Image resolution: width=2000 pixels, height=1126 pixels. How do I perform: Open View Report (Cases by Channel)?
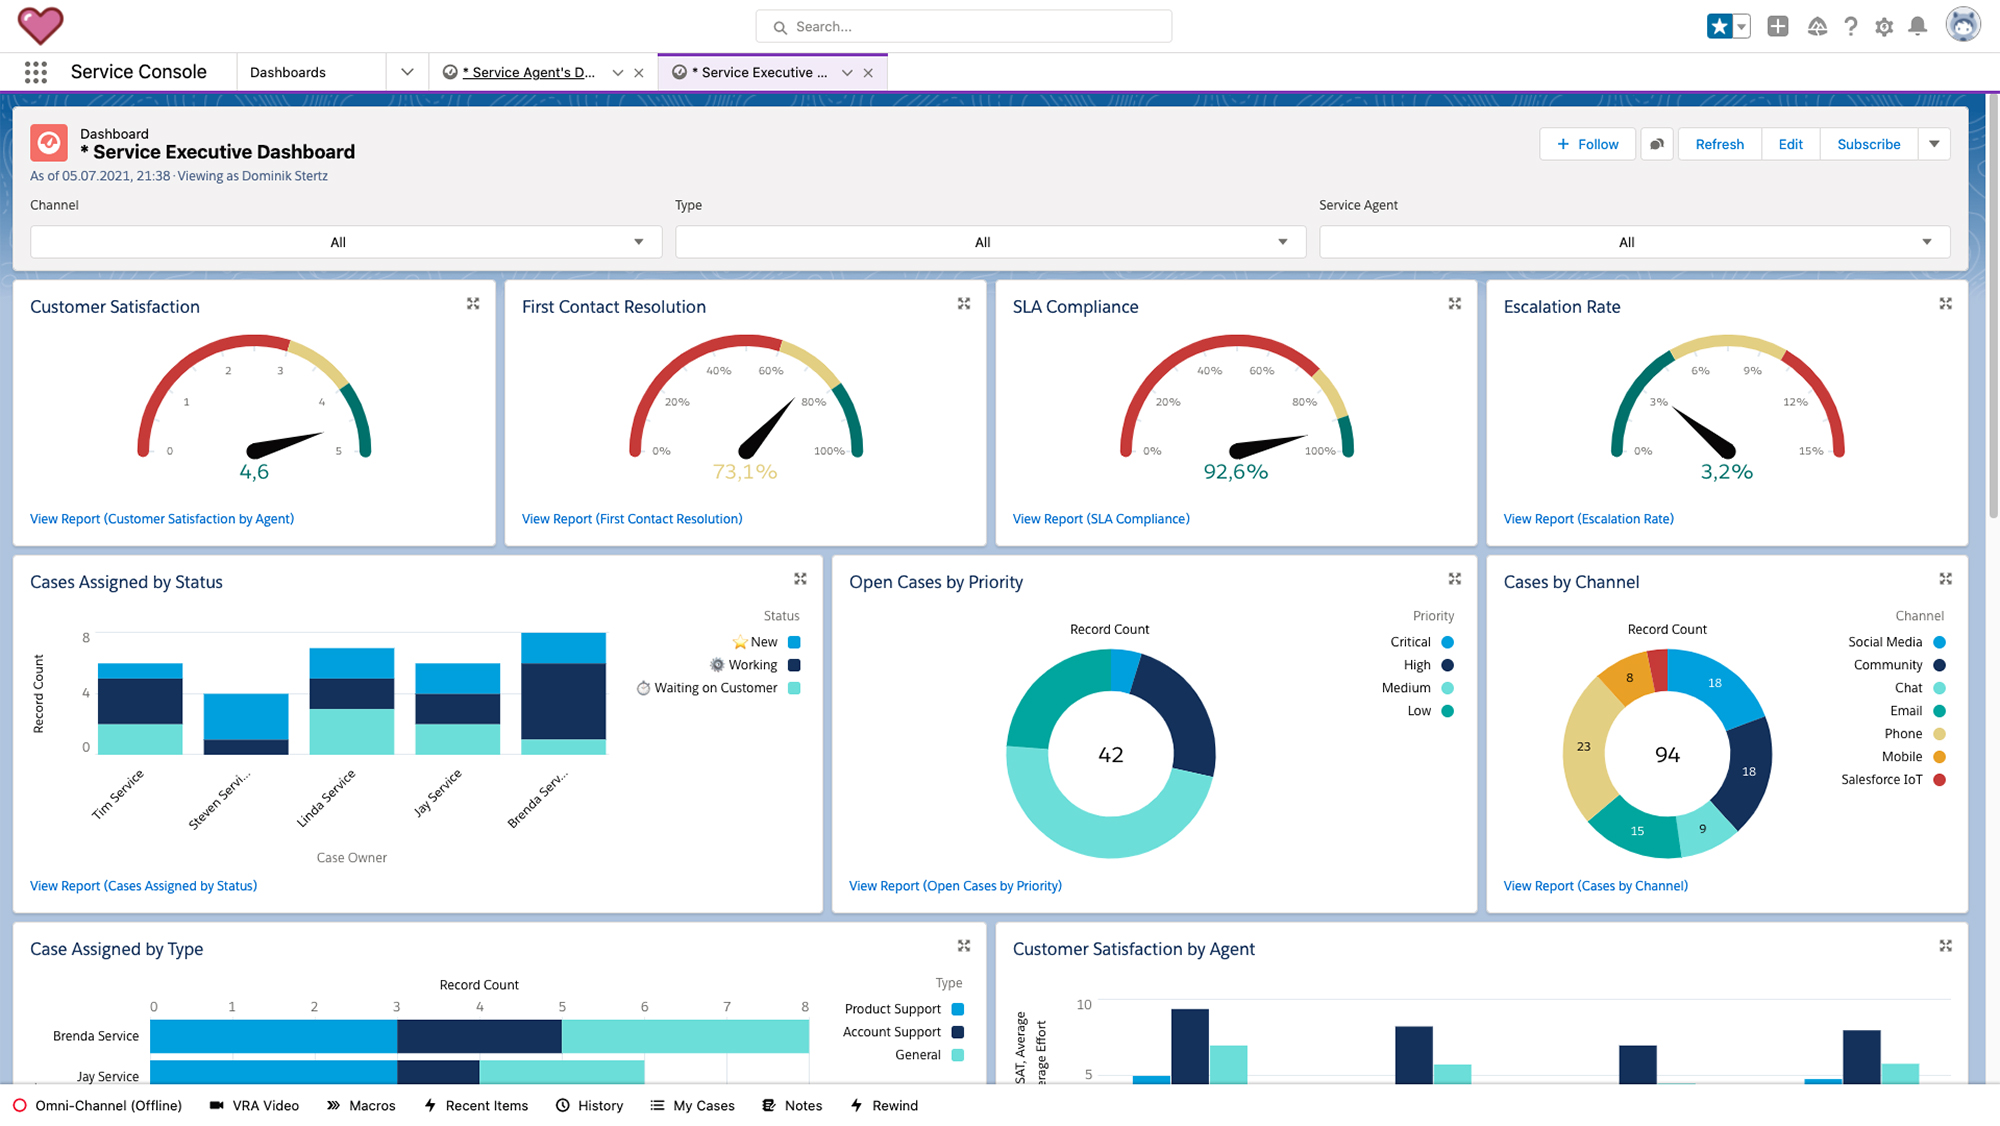(x=1595, y=886)
